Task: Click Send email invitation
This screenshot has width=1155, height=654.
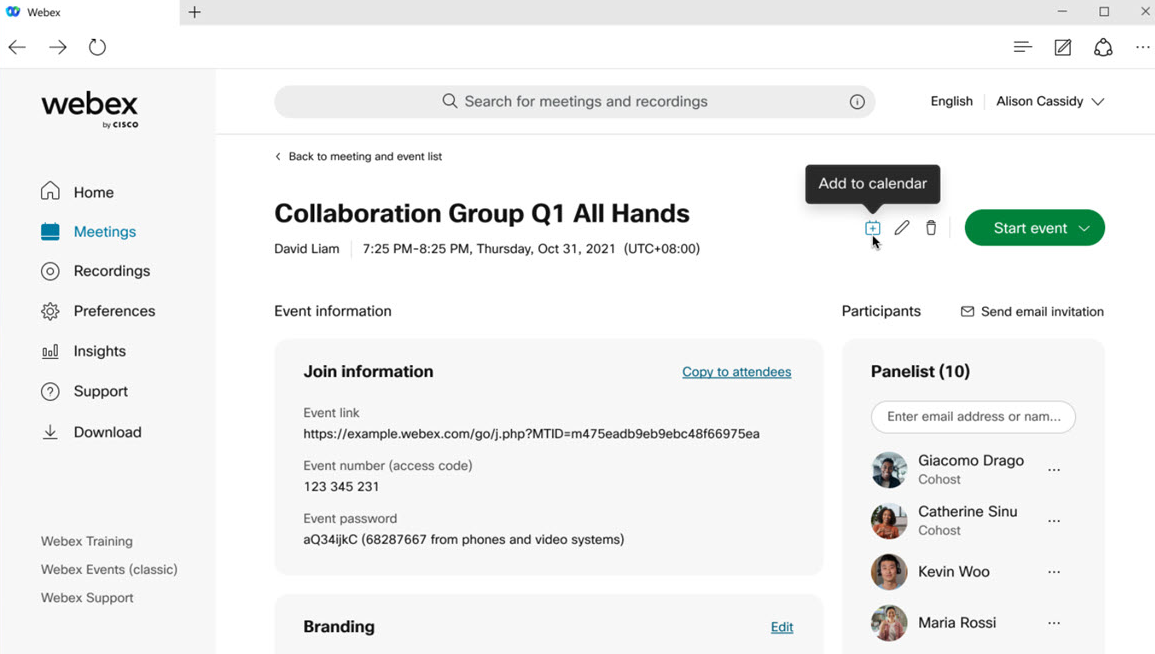Action: click(1032, 312)
